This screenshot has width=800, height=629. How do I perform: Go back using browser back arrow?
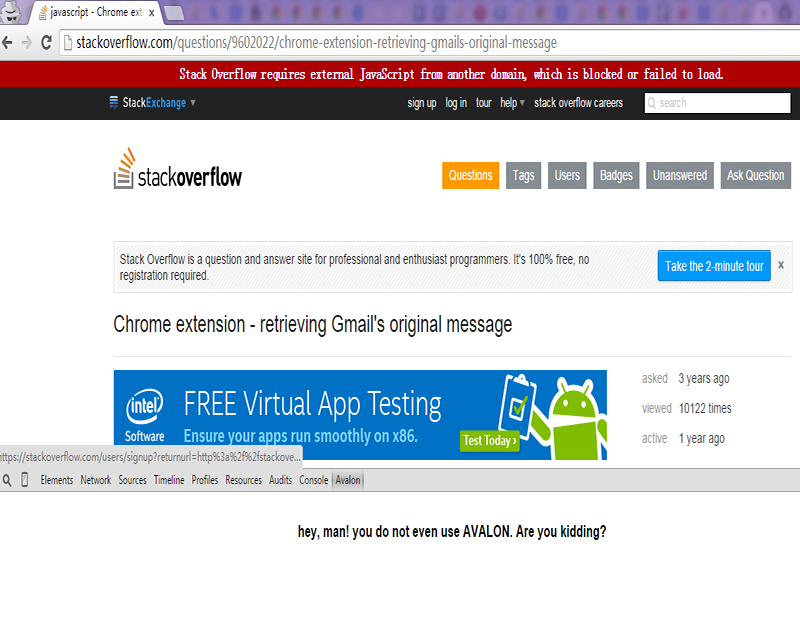click(7, 42)
